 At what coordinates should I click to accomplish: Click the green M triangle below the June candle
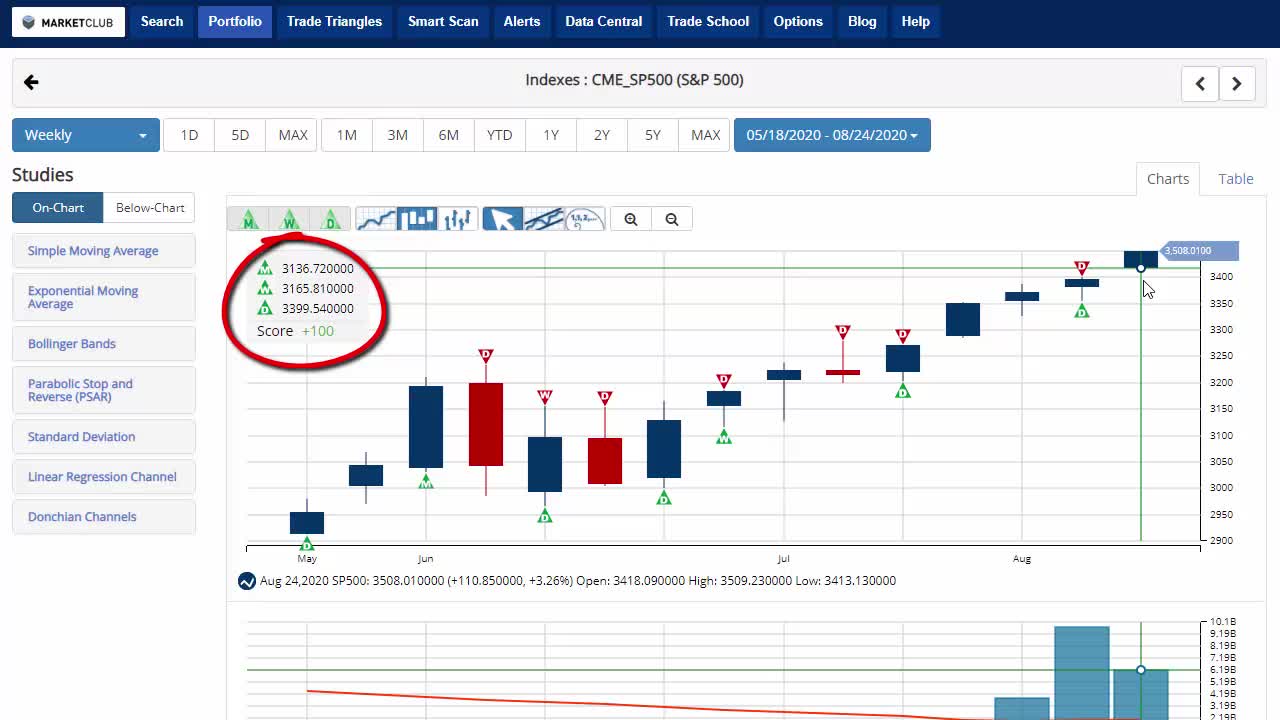pos(426,481)
